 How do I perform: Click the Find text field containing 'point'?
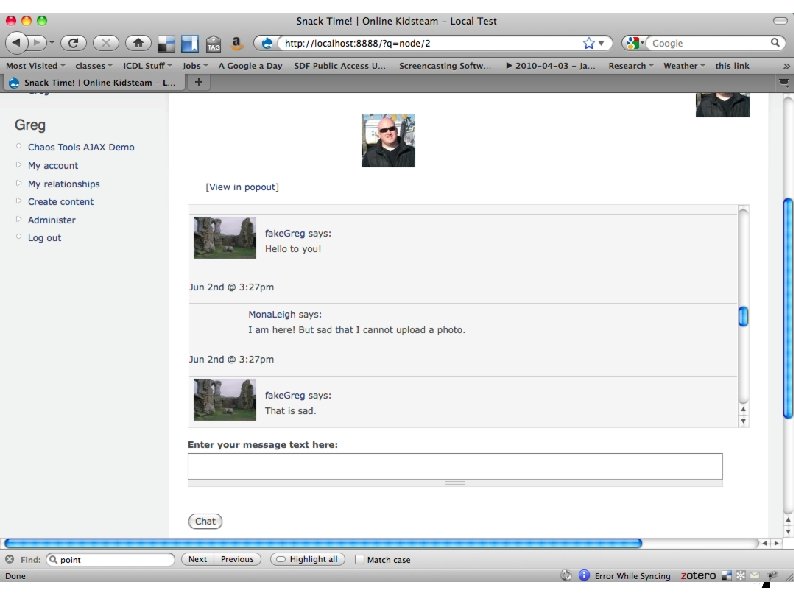(x=110, y=560)
